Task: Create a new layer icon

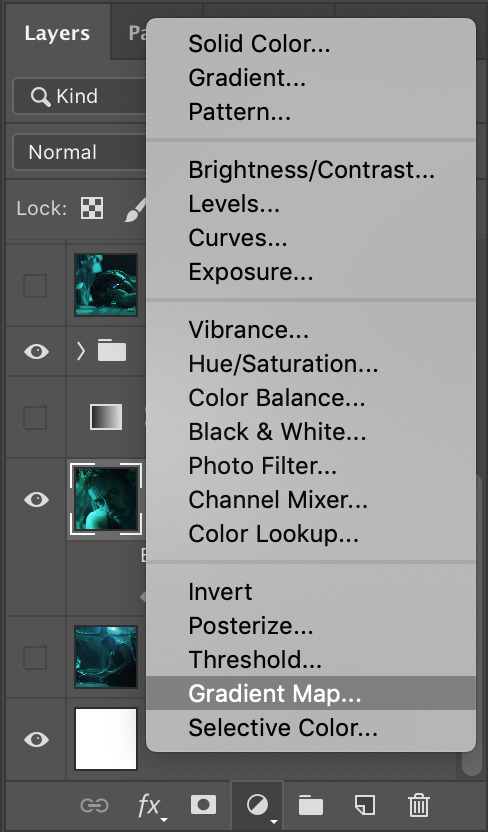Action: pyautogui.click(x=365, y=805)
